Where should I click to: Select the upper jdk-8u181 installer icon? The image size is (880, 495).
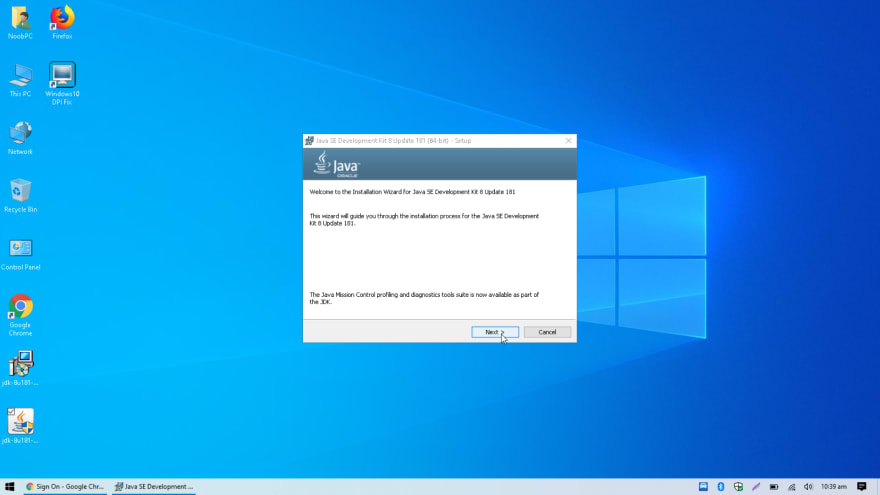(20, 368)
